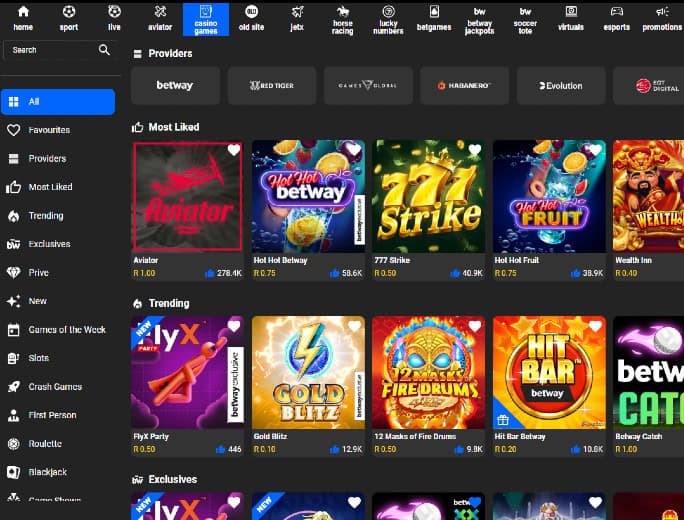The width and height of the screenshot is (684, 520).
Task: Filter by betway provider
Action: tap(175, 86)
